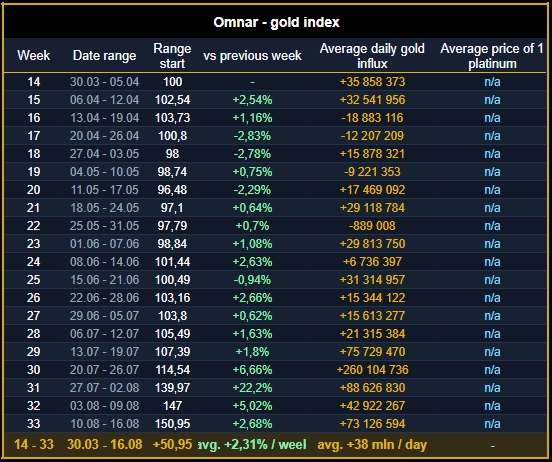Image resolution: width=552 pixels, height=462 pixels.
Task: Click date range 13.04 - 19.04
Action: [105, 118]
